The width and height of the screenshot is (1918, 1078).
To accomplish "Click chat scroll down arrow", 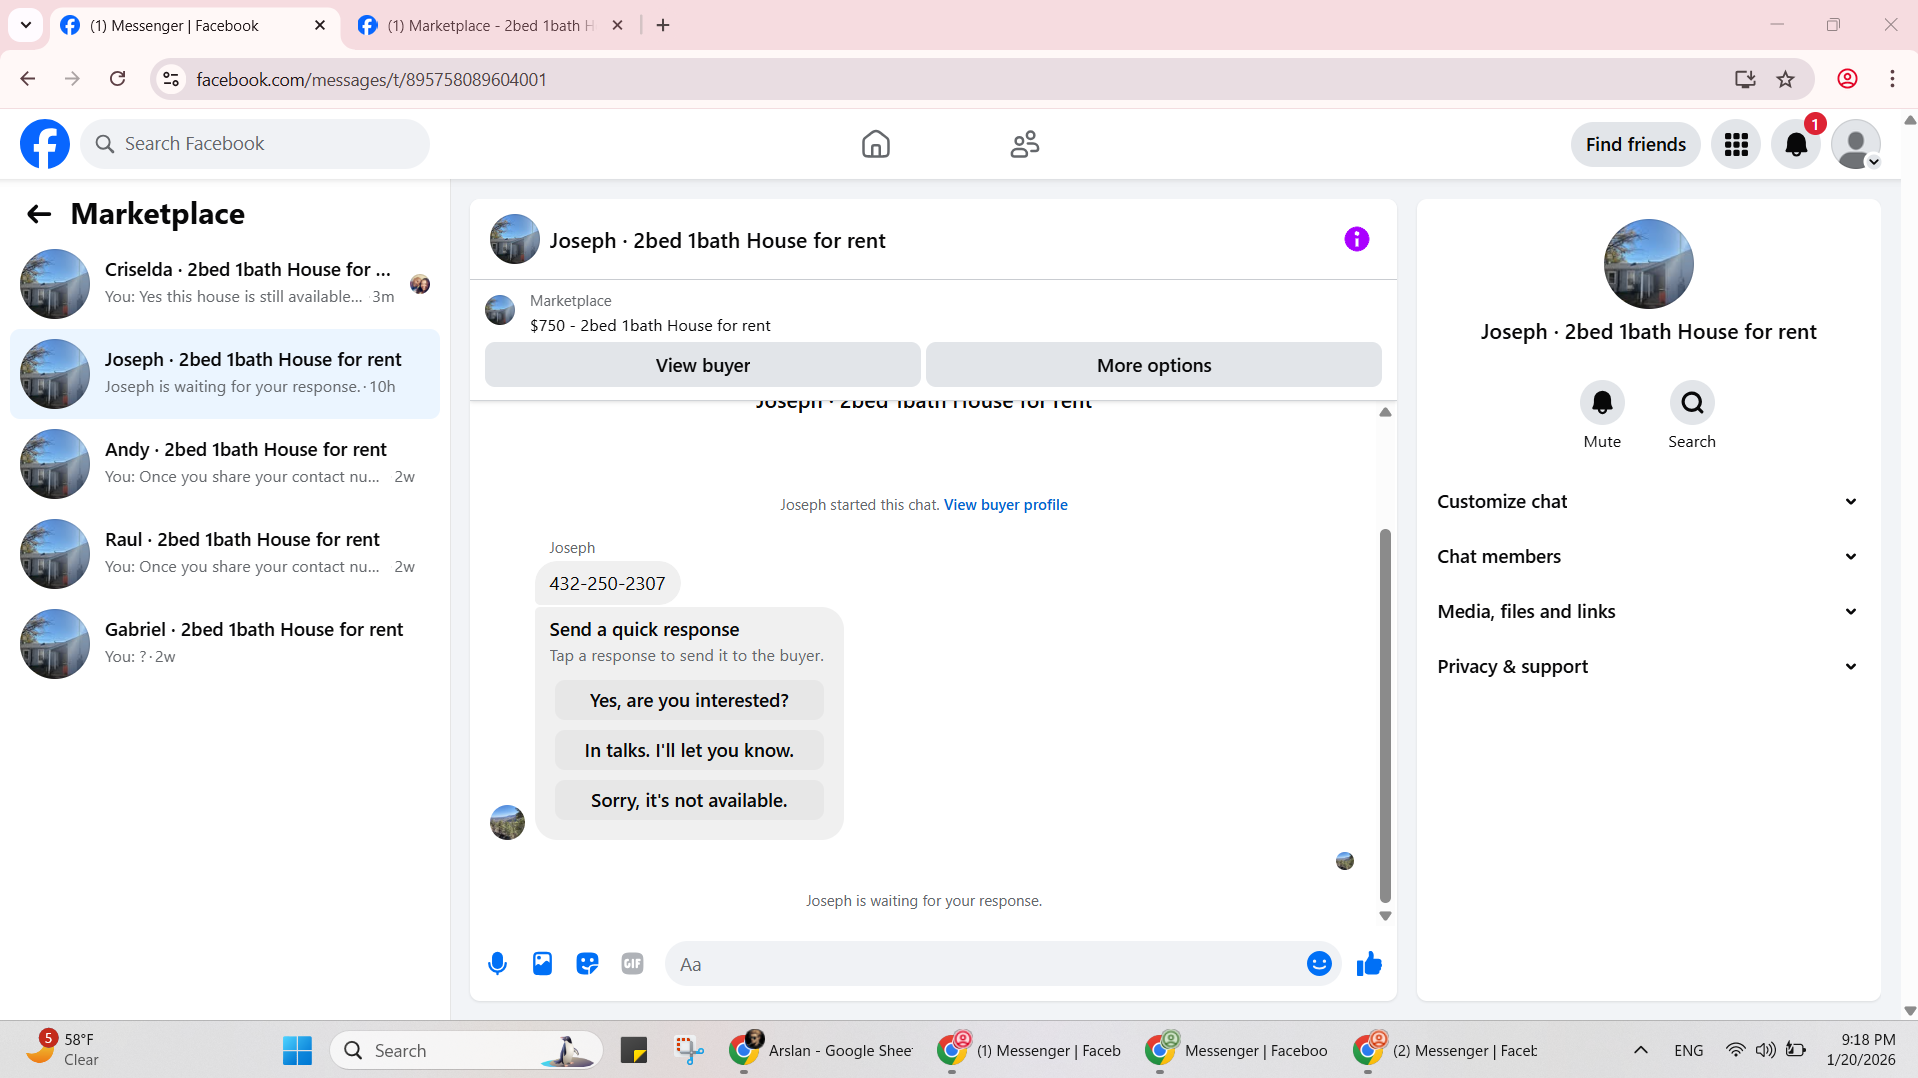I will click(x=1385, y=916).
